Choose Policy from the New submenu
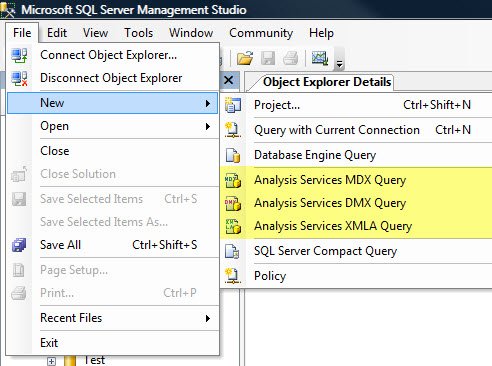The height and width of the screenshot is (366, 492). (x=356, y=276)
